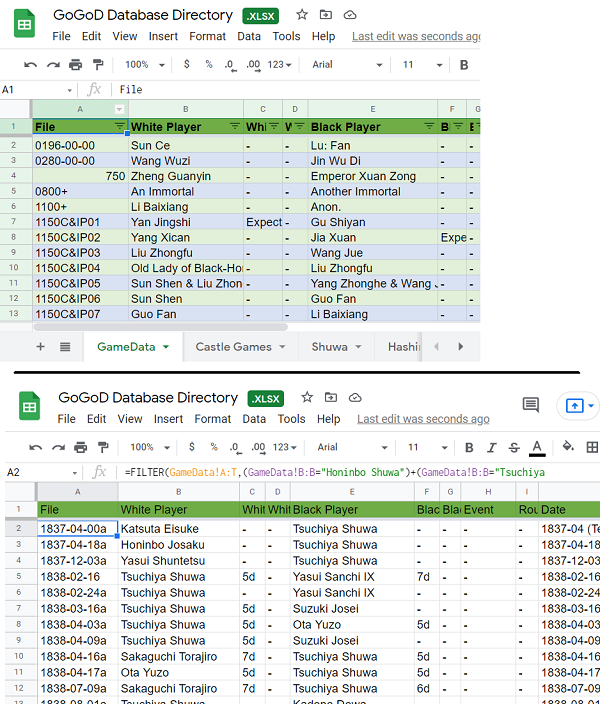Toggle Bold in bottom window toolbar

(469, 447)
